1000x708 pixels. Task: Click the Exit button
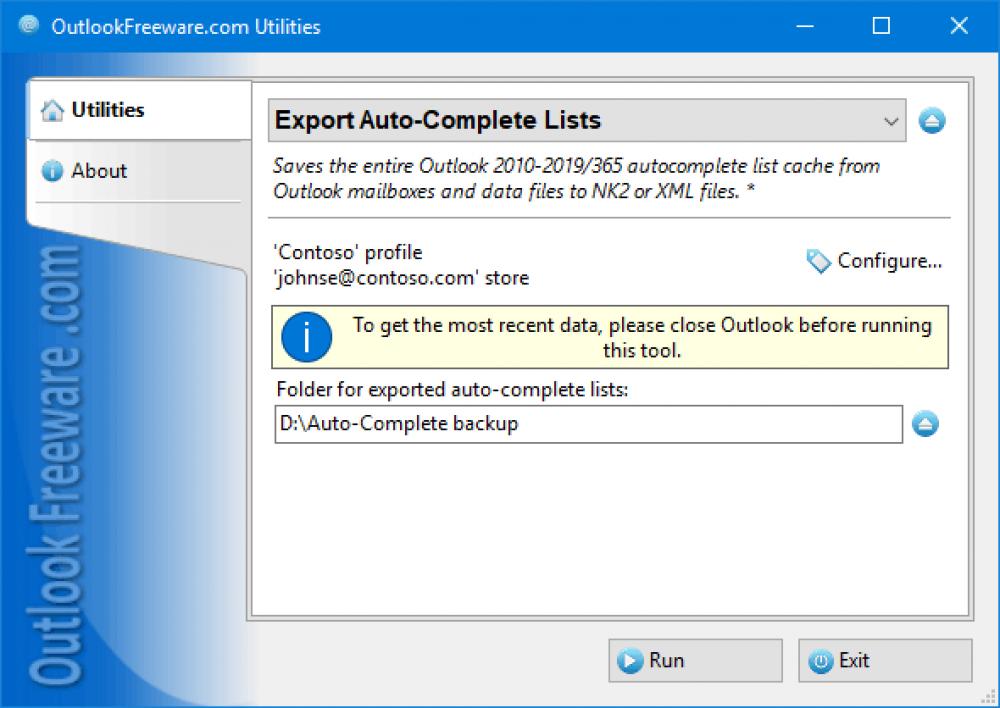click(884, 660)
